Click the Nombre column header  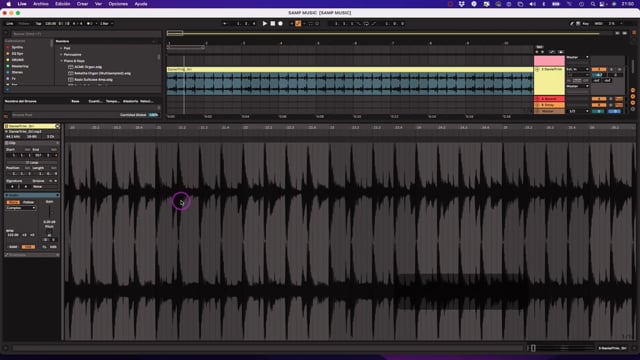[62, 41]
